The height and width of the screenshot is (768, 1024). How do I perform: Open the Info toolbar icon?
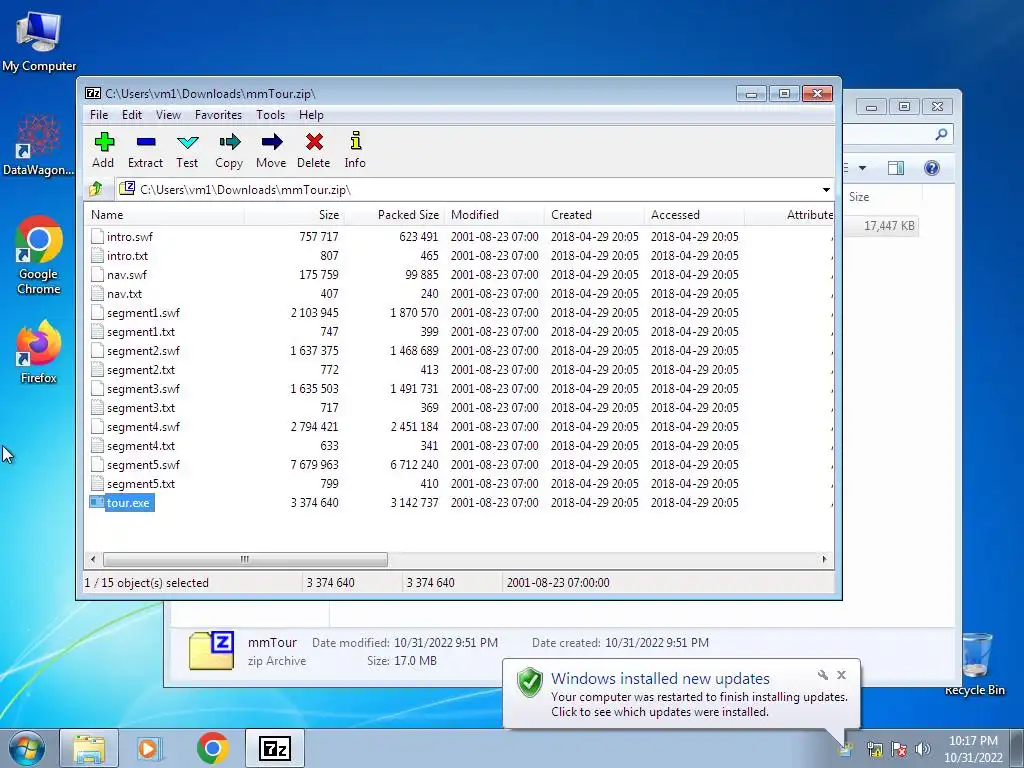355,142
